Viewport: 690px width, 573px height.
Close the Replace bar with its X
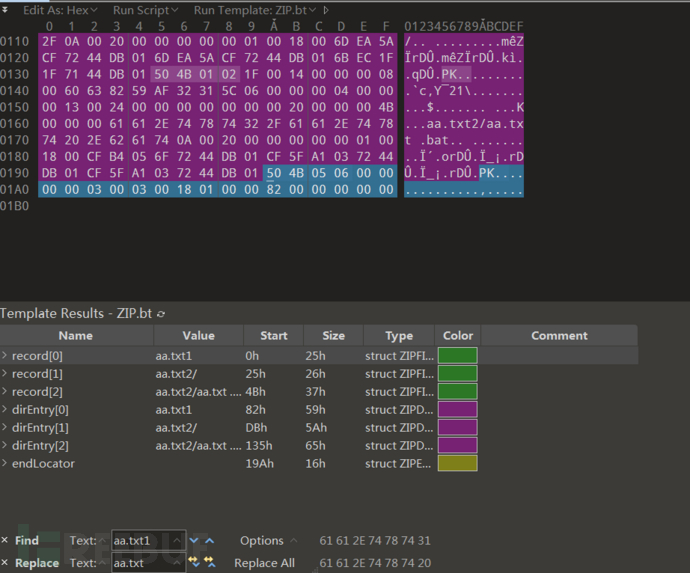(x=5, y=563)
